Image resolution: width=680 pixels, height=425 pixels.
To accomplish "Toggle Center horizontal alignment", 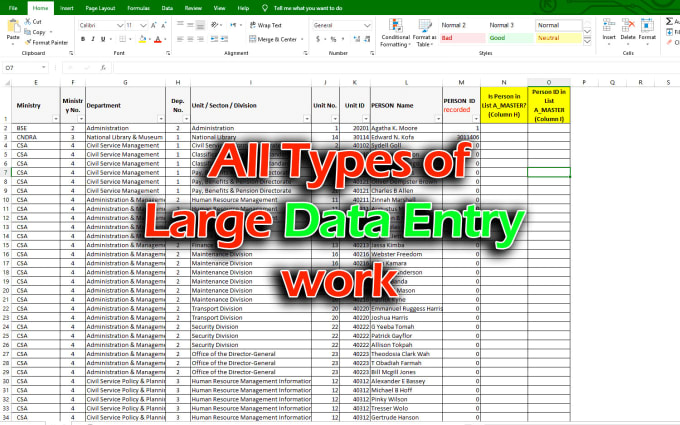I will coord(190,39).
